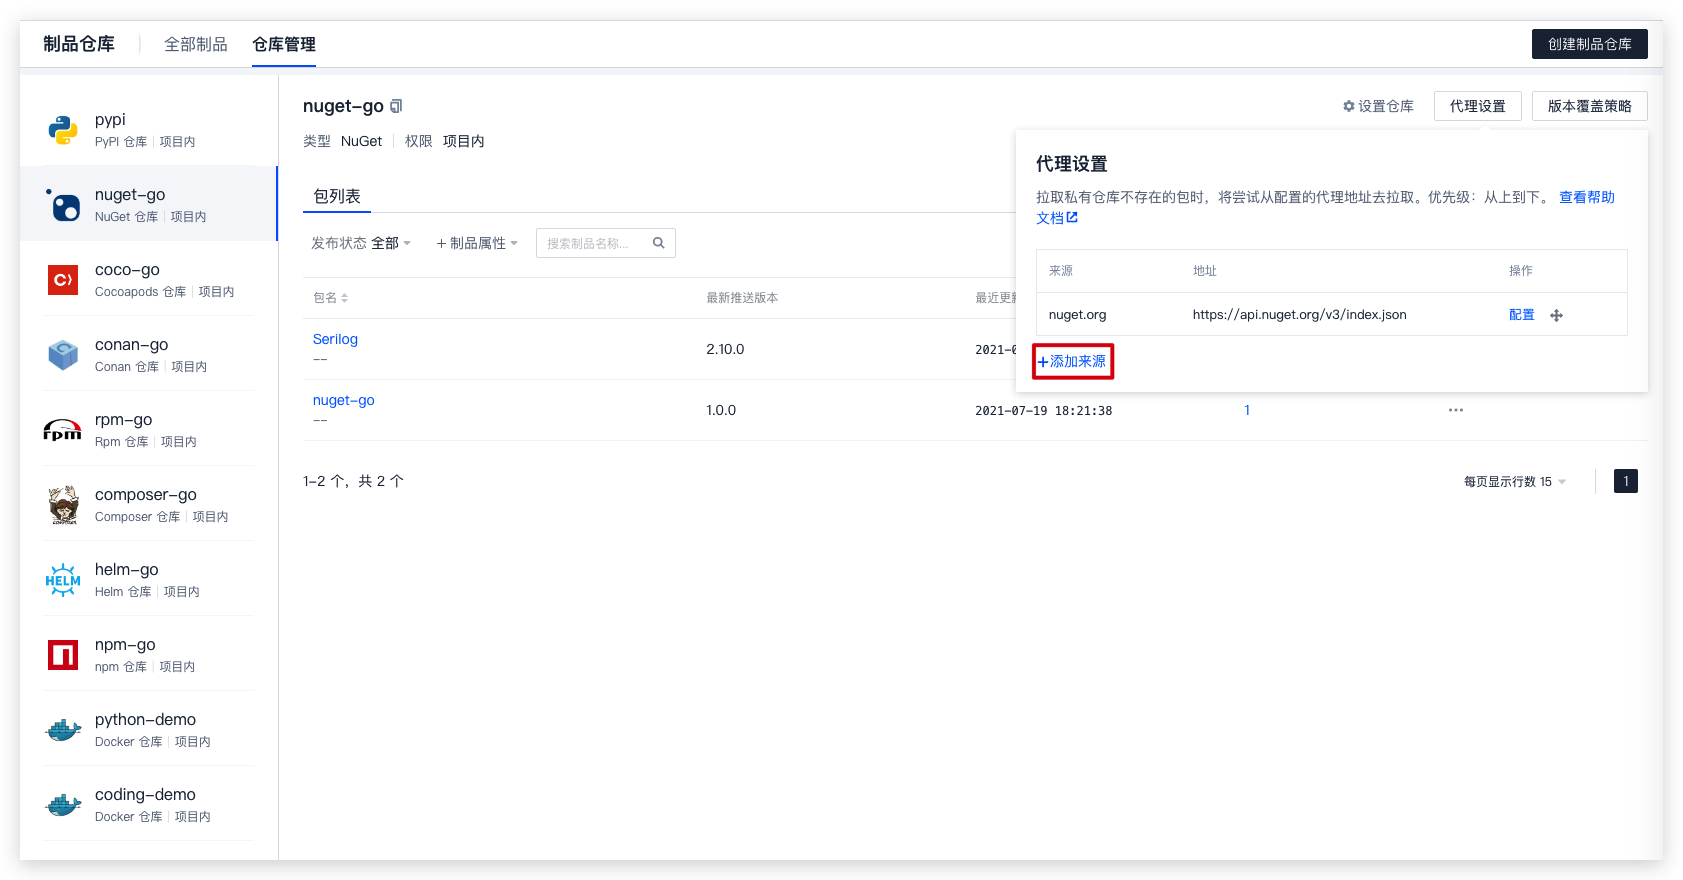The width and height of the screenshot is (1683, 880).
Task: Go to page 1 button
Action: [x=1626, y=481]
